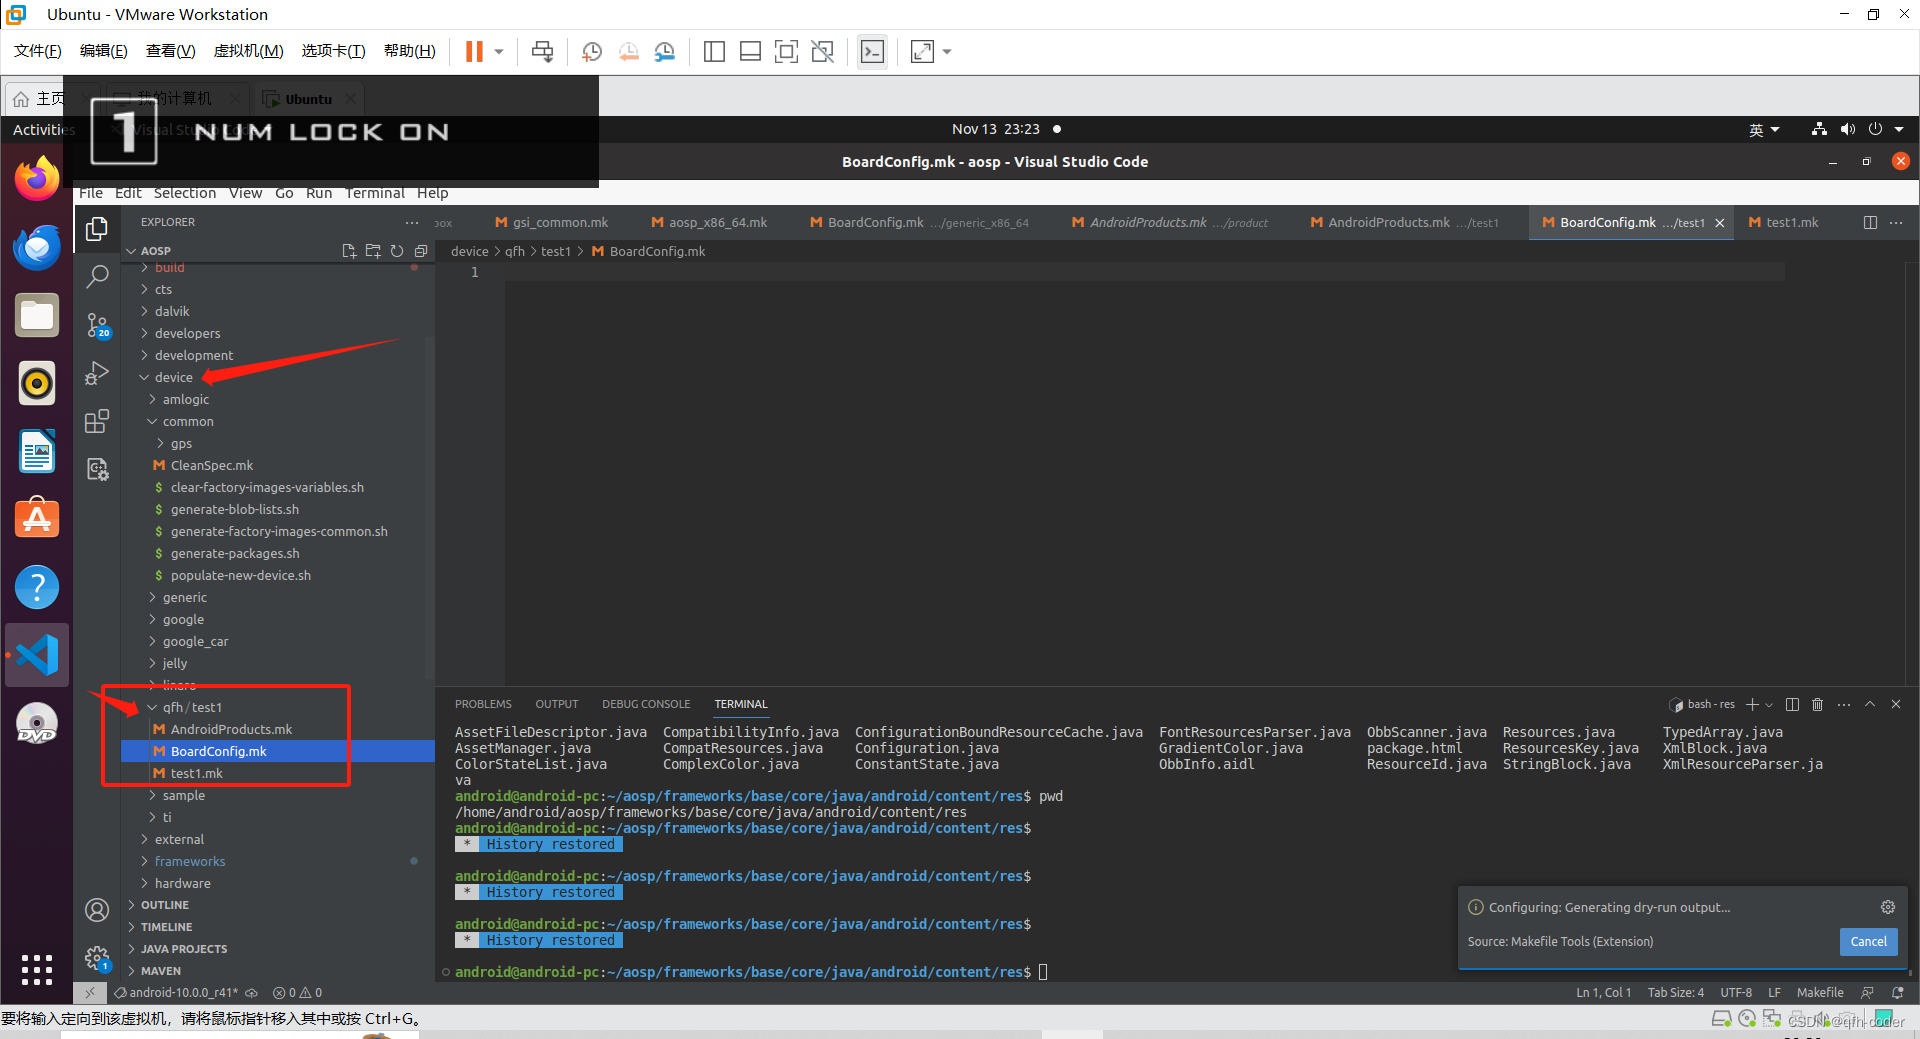Open Files manager from Ubuntu dock
1920x1039 pixels.
[37, 315]
